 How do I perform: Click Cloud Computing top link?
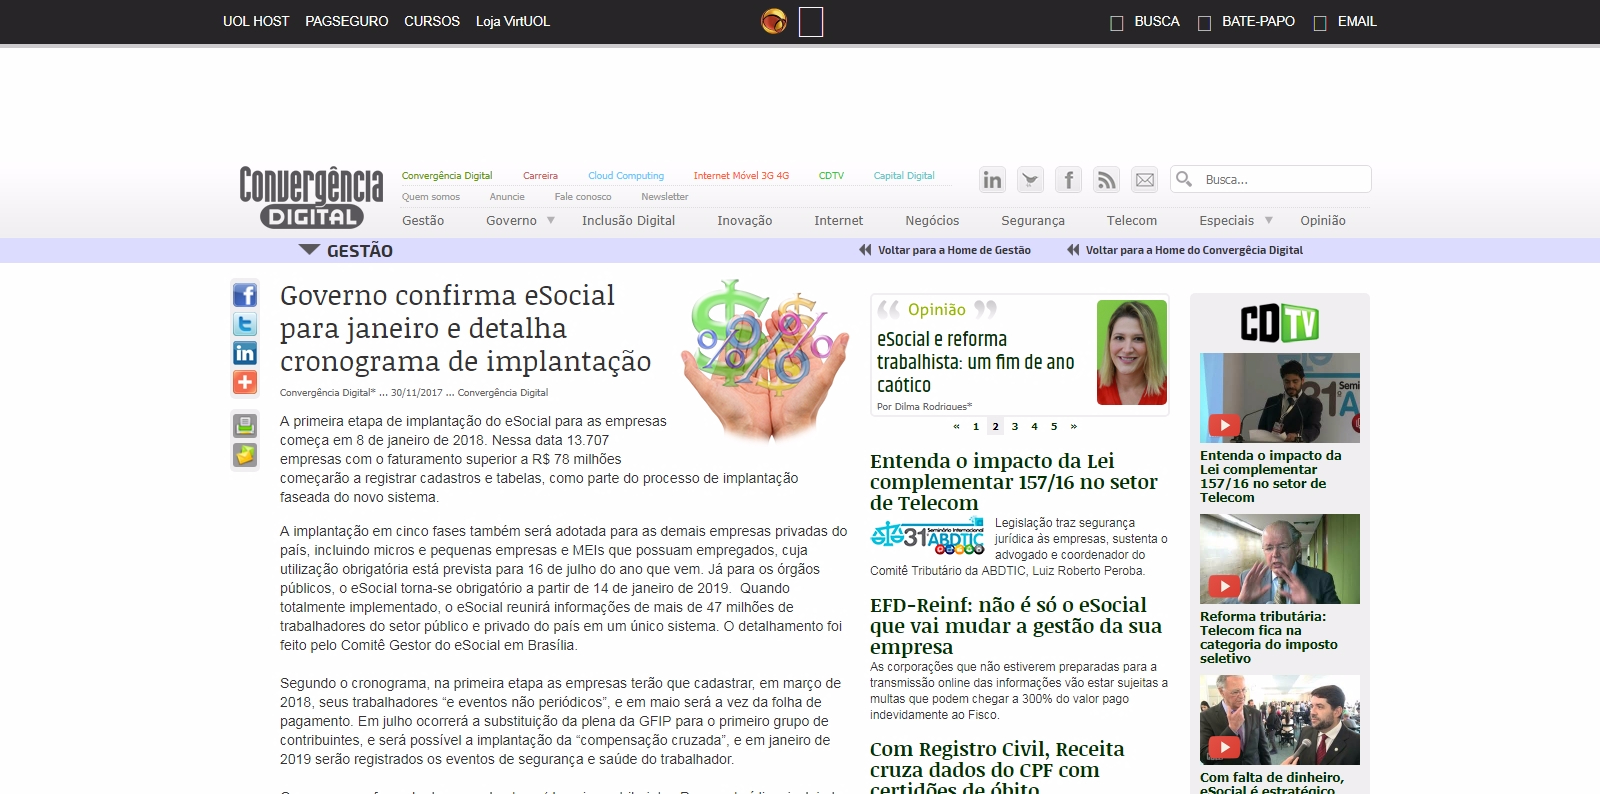pos(626,176)
